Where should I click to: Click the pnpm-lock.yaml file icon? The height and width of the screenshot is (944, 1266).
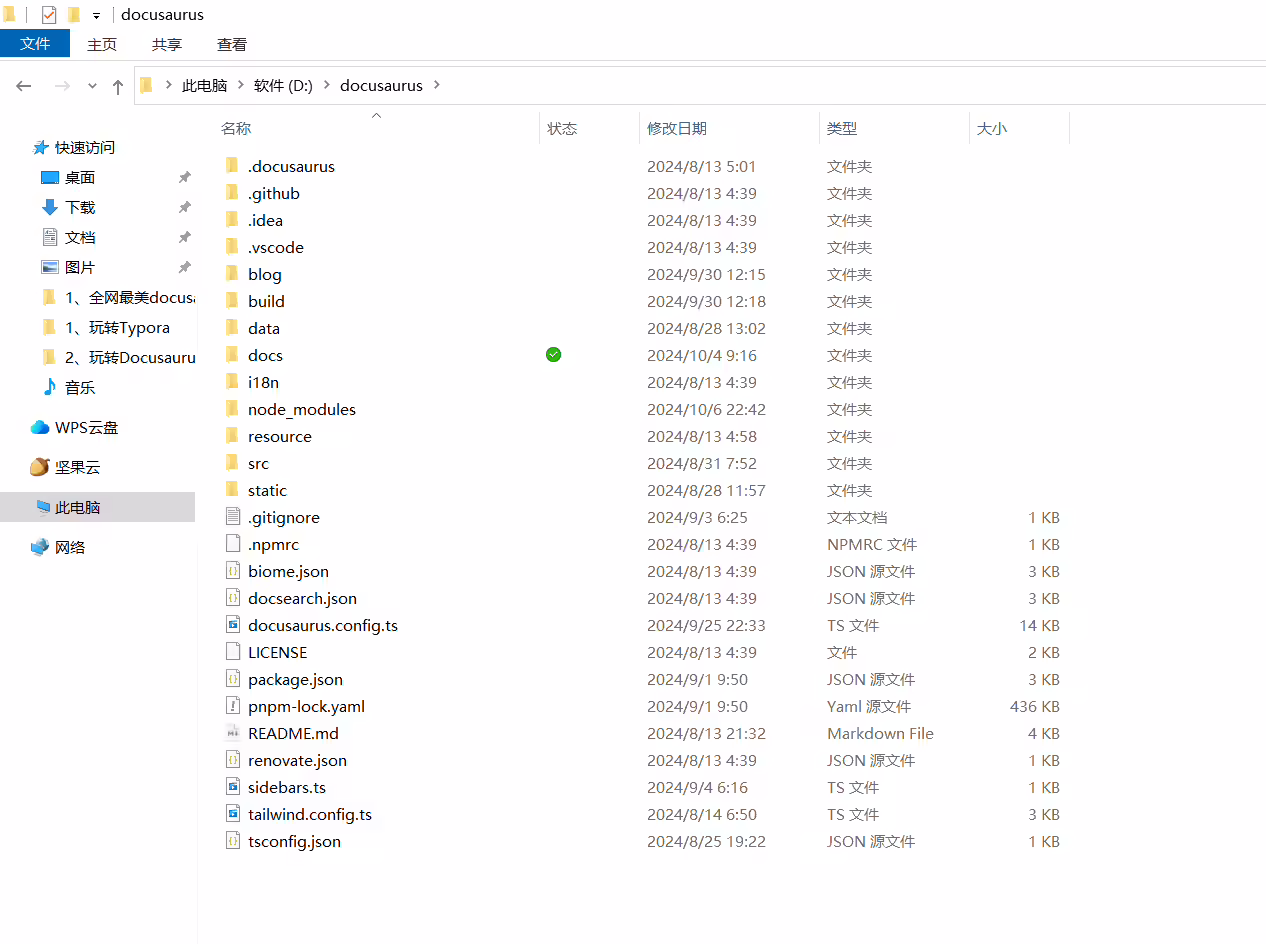tap(232, 706)
